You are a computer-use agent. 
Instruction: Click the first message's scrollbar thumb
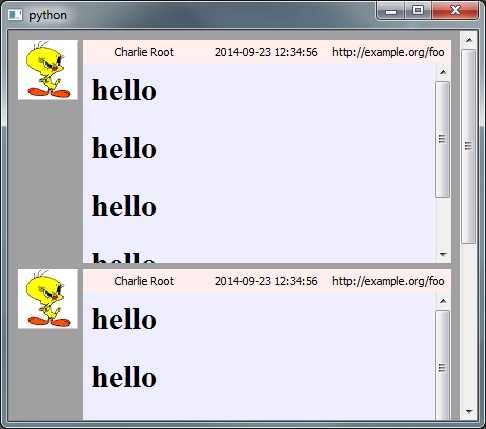(x=443, y=139)
